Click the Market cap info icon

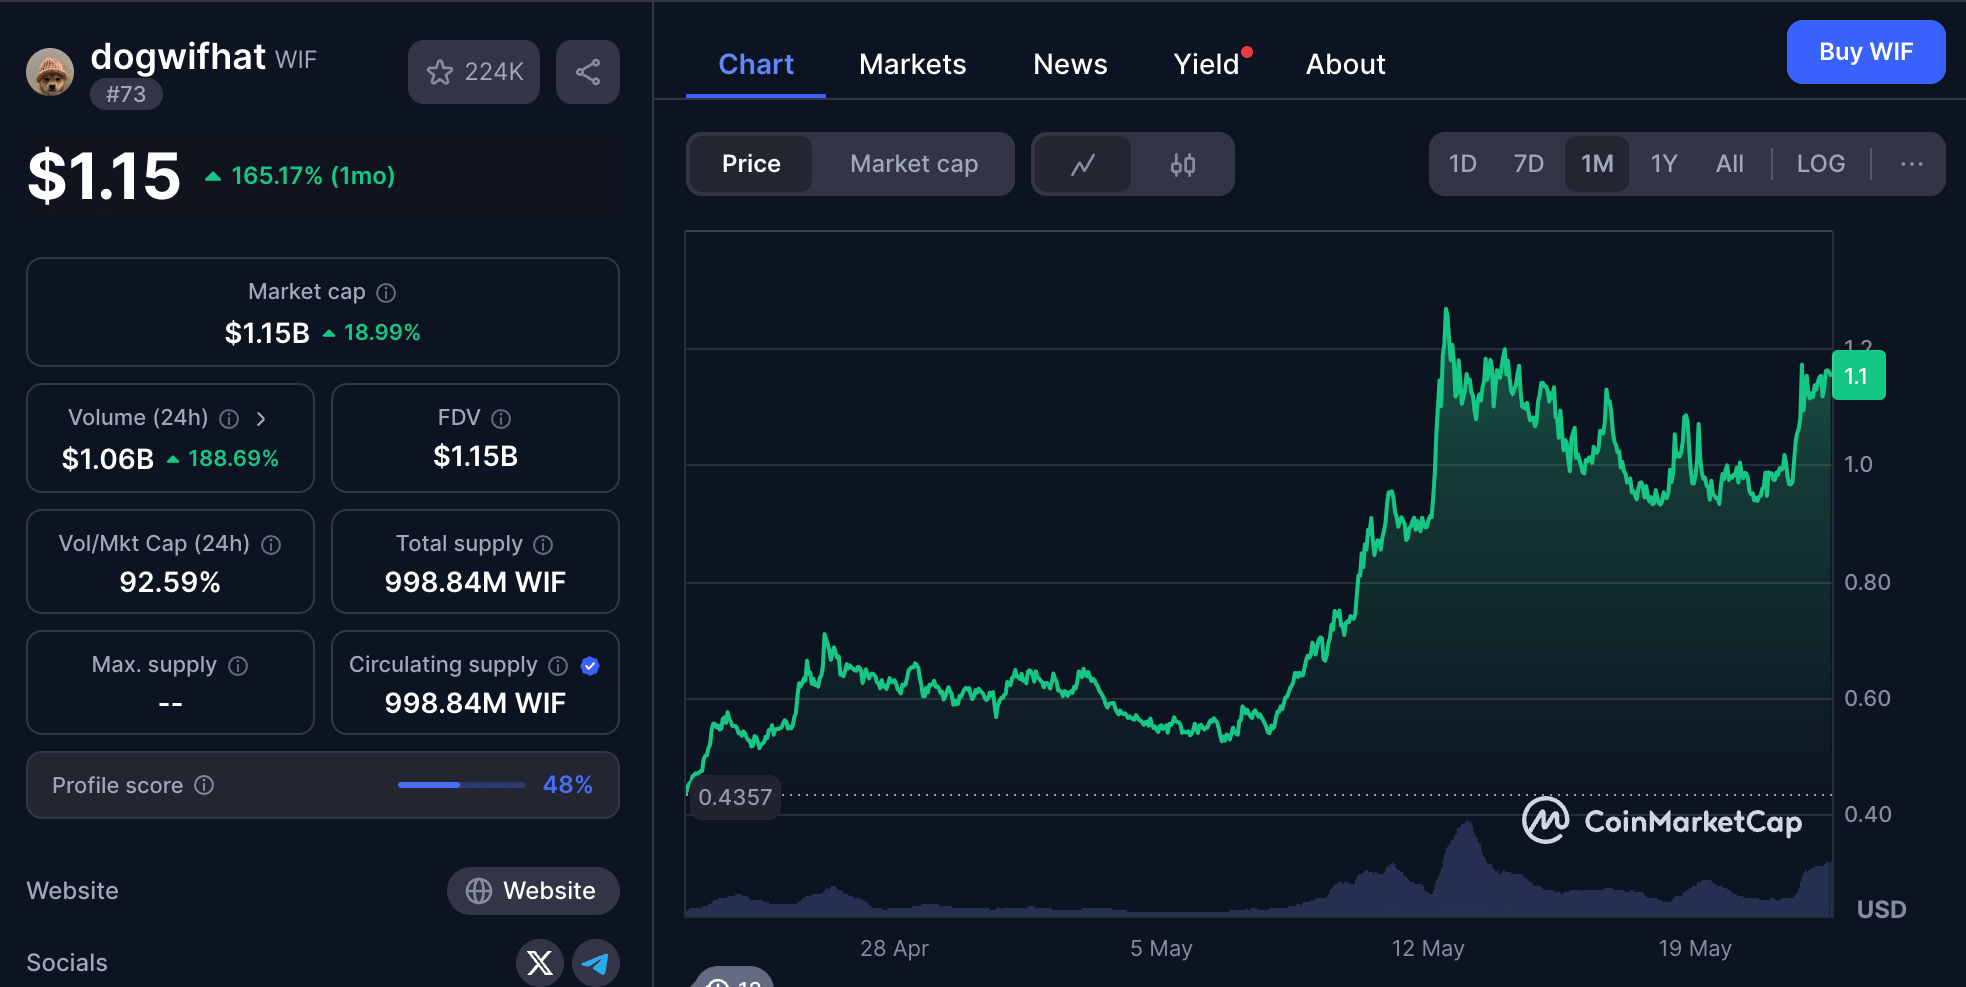pyautogui.click(x=387, y=292)
